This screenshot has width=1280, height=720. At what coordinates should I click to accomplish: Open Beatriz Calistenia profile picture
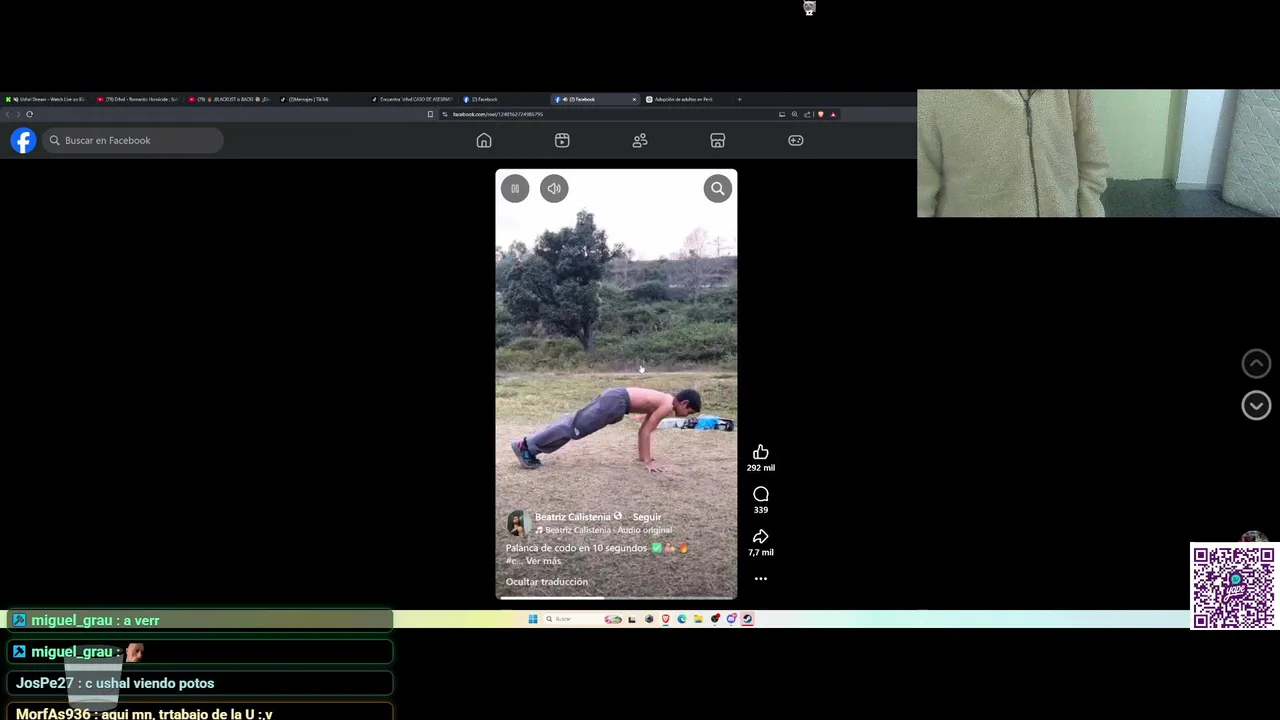pos(517,523)
